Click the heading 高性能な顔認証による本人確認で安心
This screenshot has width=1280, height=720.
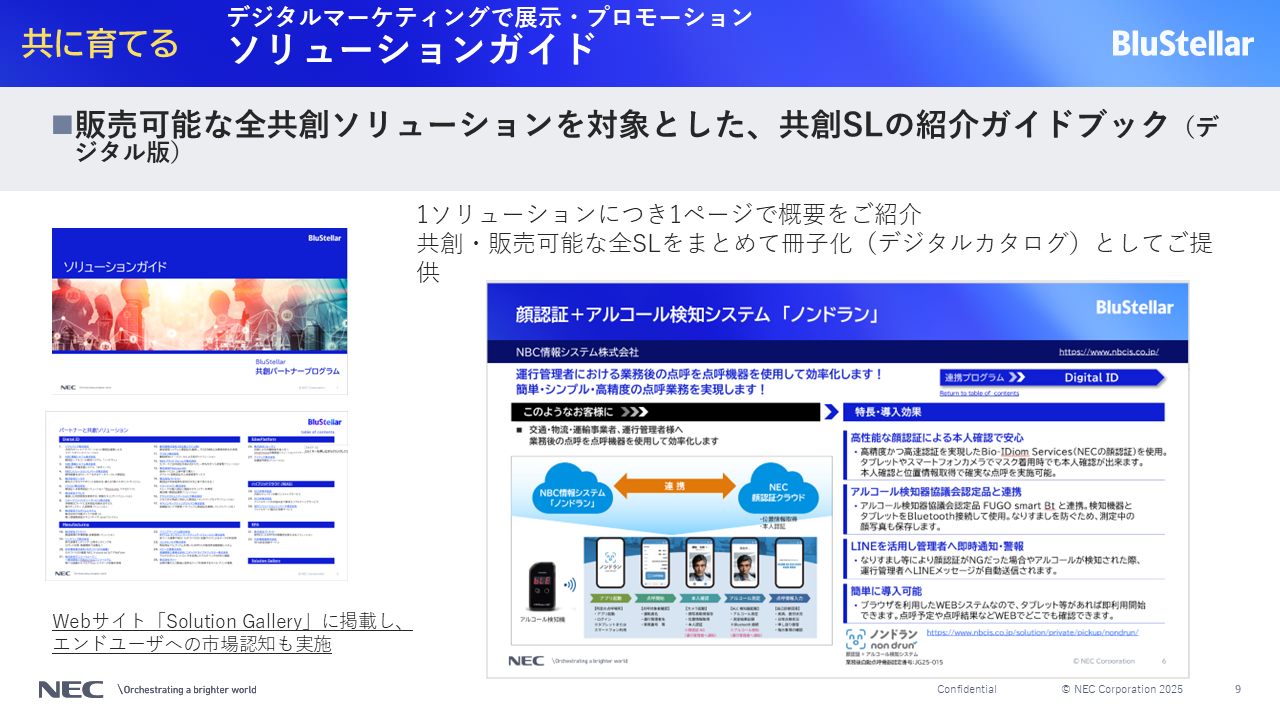[x=936, y=437]
